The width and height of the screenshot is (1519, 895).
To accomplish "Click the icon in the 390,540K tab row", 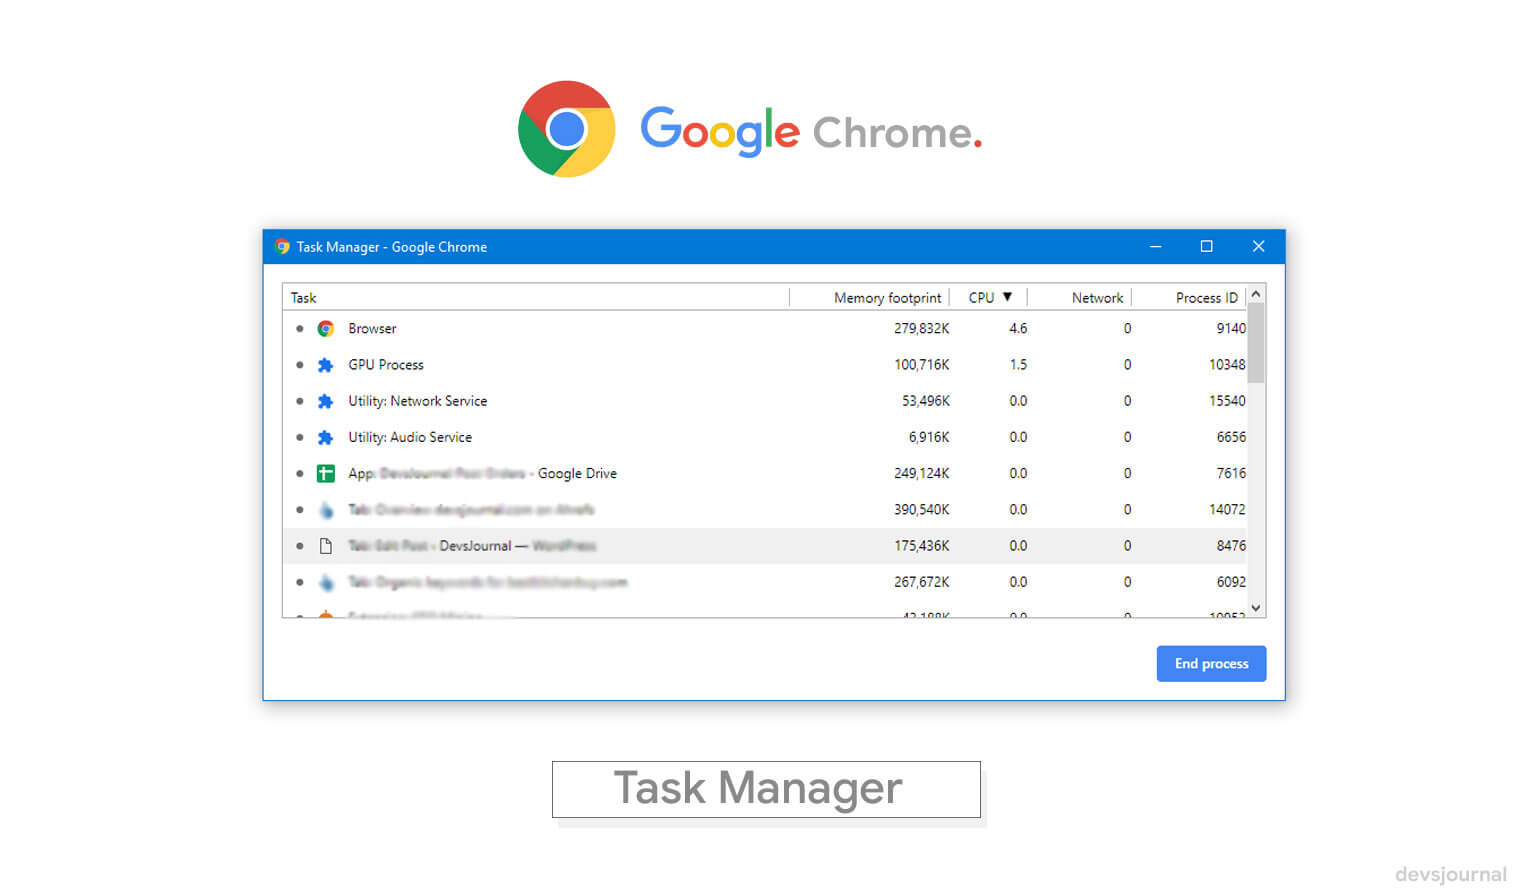I will tap(325, 510).
